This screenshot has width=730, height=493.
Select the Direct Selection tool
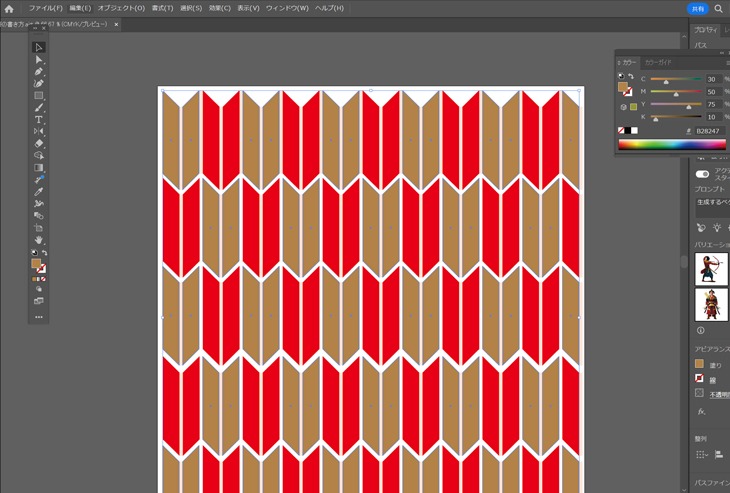(x=39, y=59)
